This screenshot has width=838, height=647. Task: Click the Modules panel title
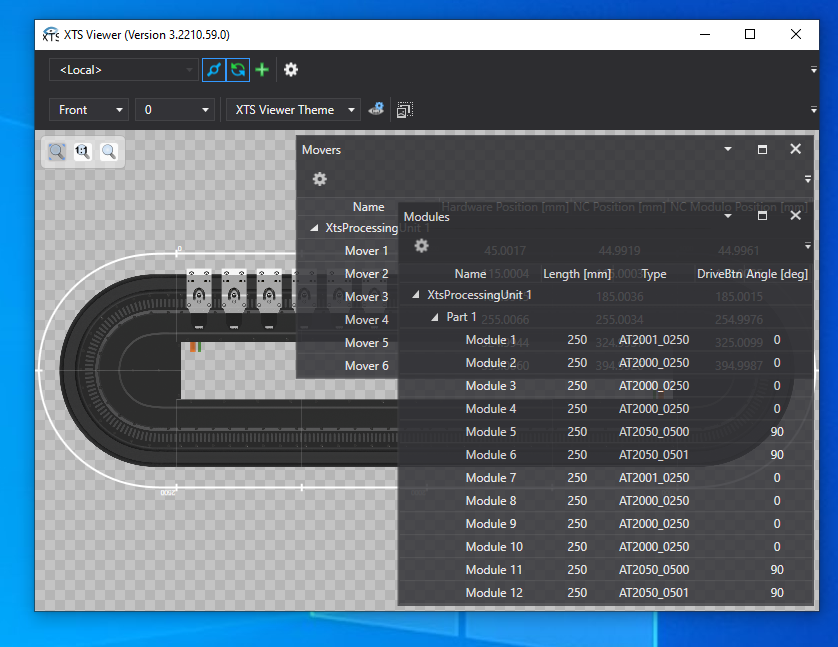pos(426,216)
